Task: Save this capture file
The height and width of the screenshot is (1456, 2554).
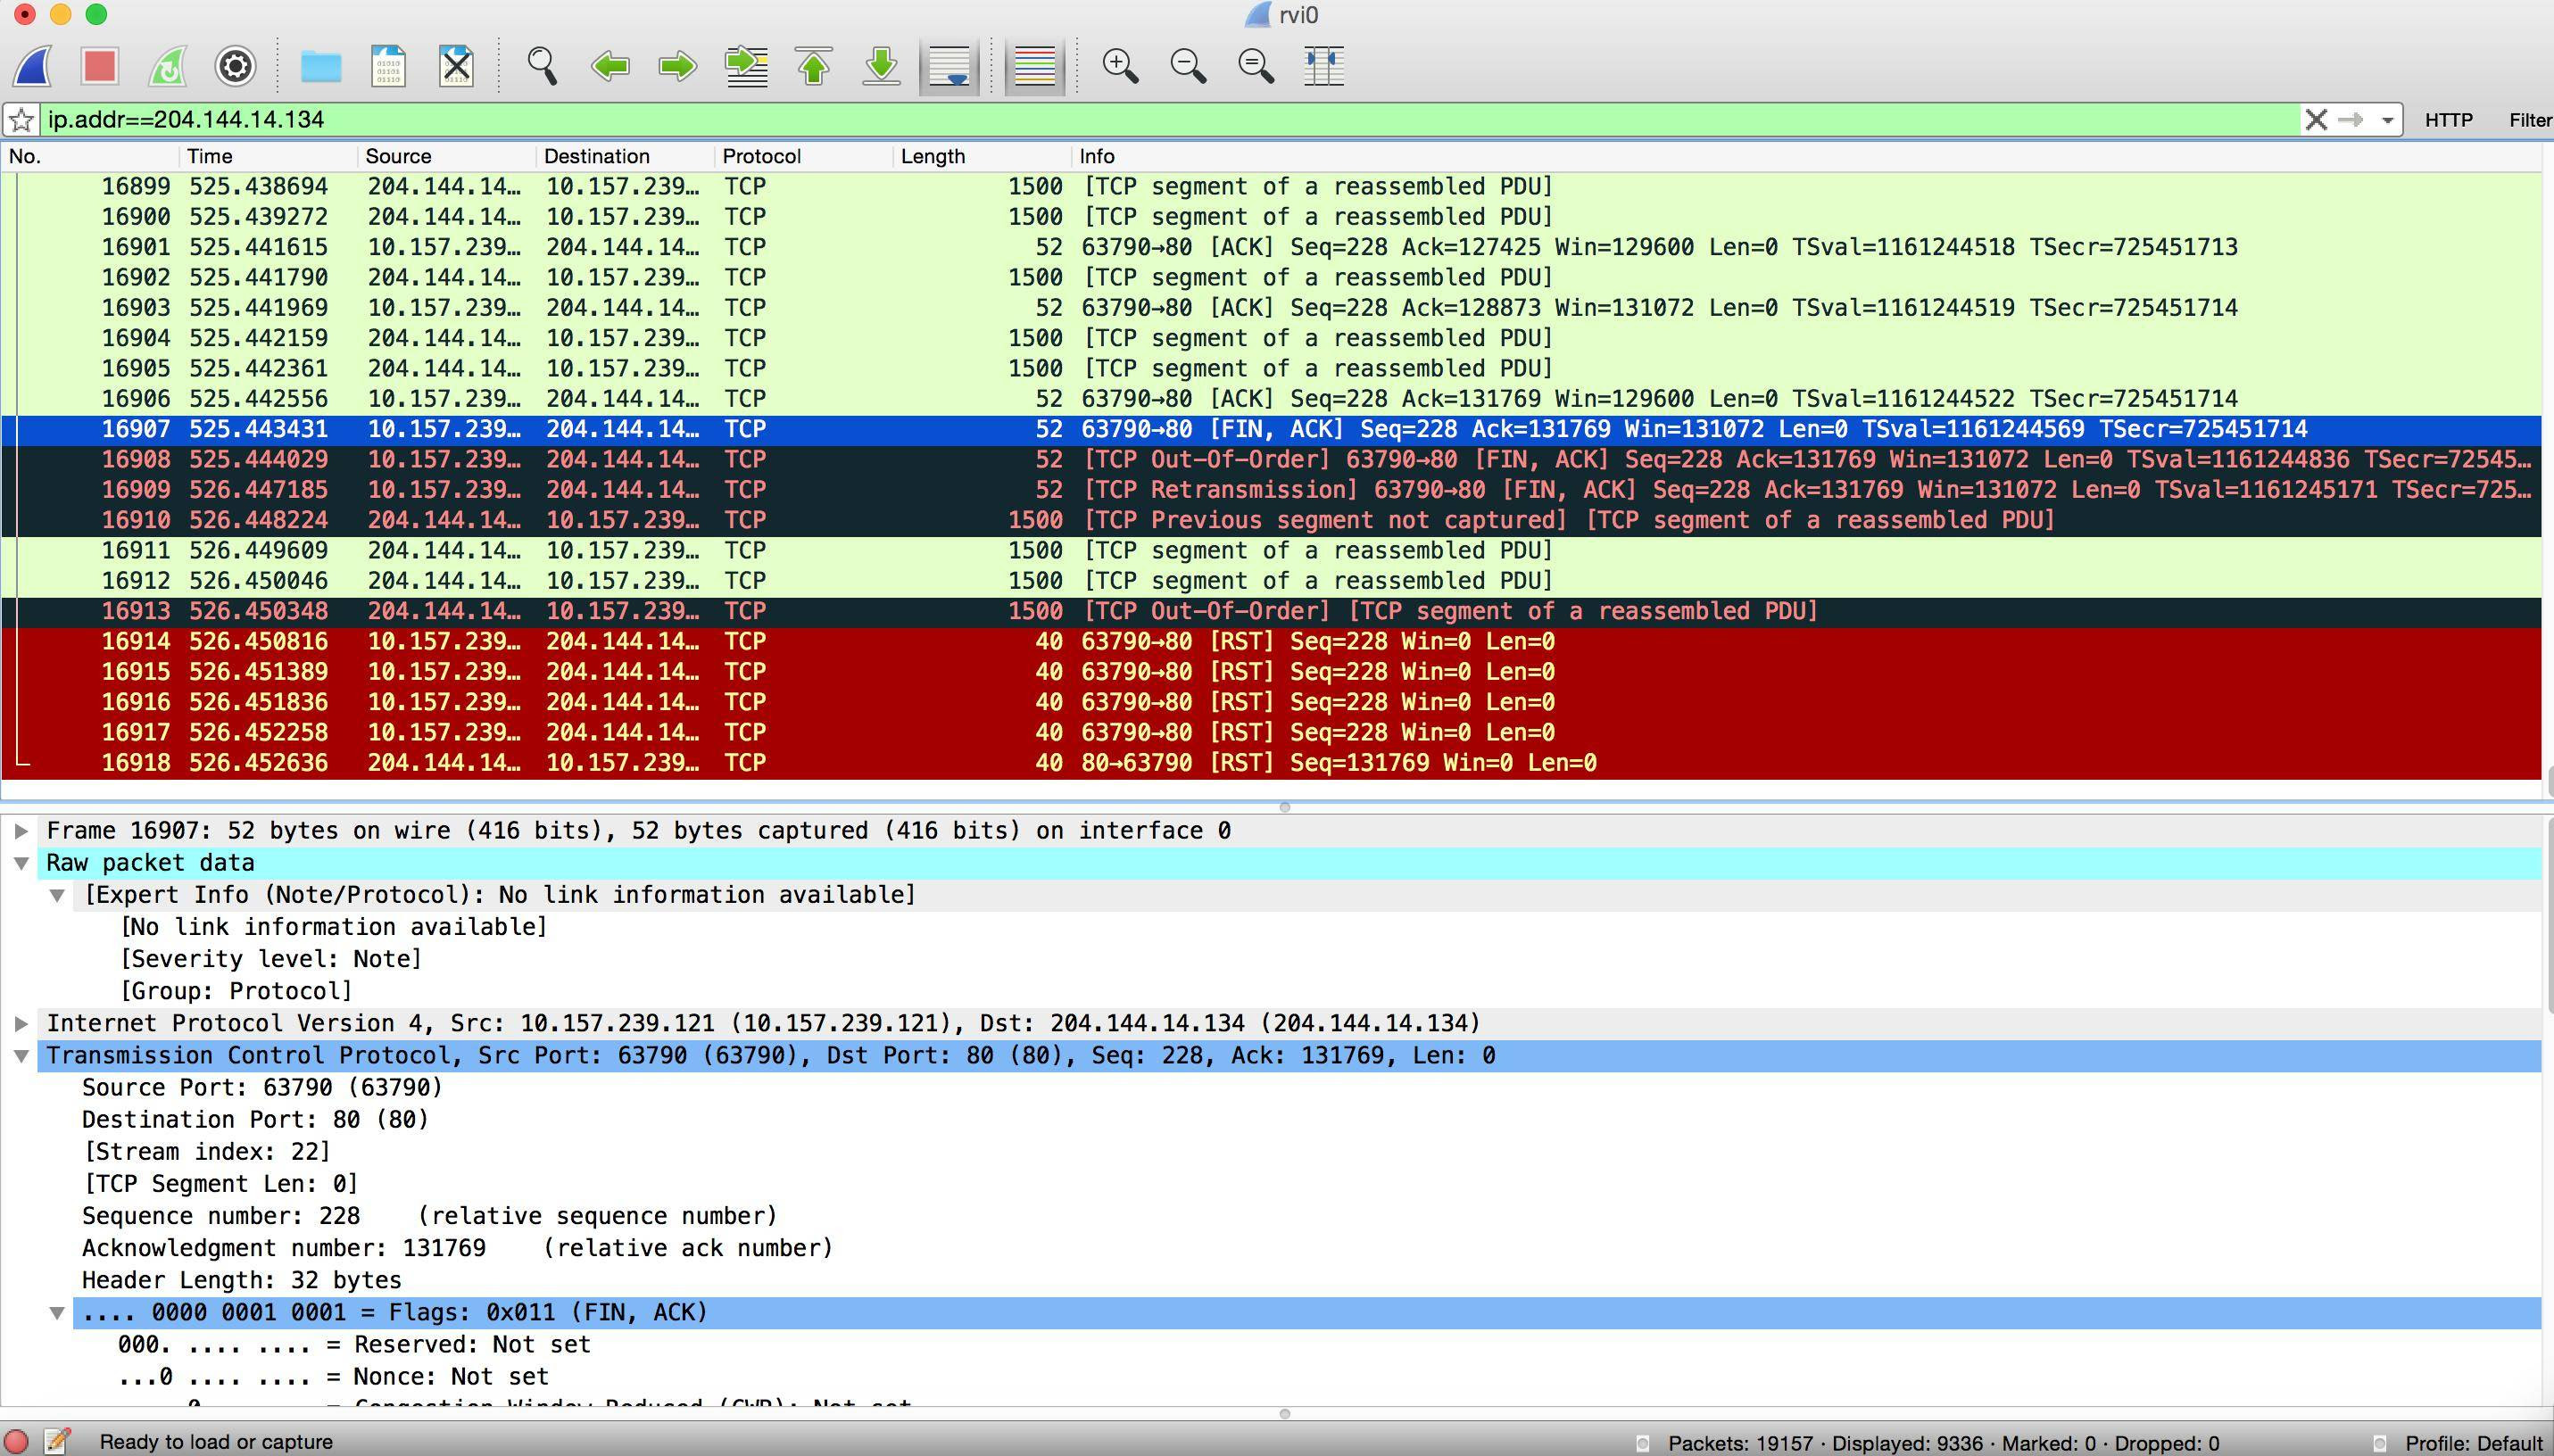Action: [x=388, y=67]
